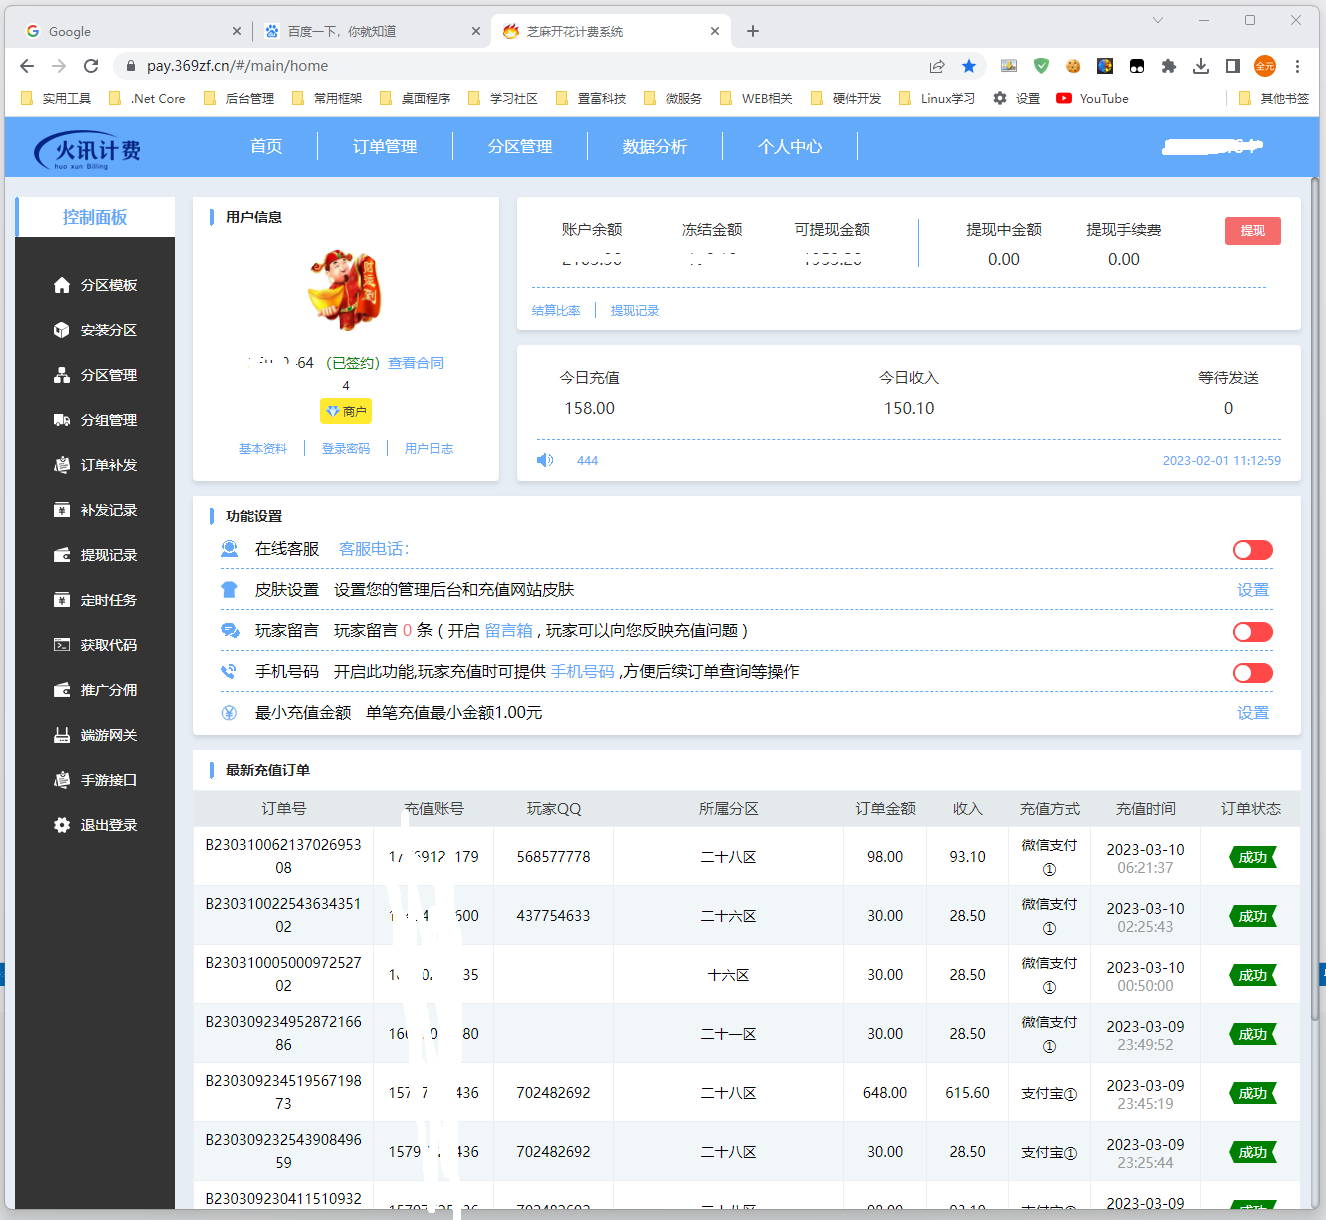Toggle the 手机号码 switch
Image resolution: width=1326 pixels, height=1220 pixels.
[x=1253, y=673]
